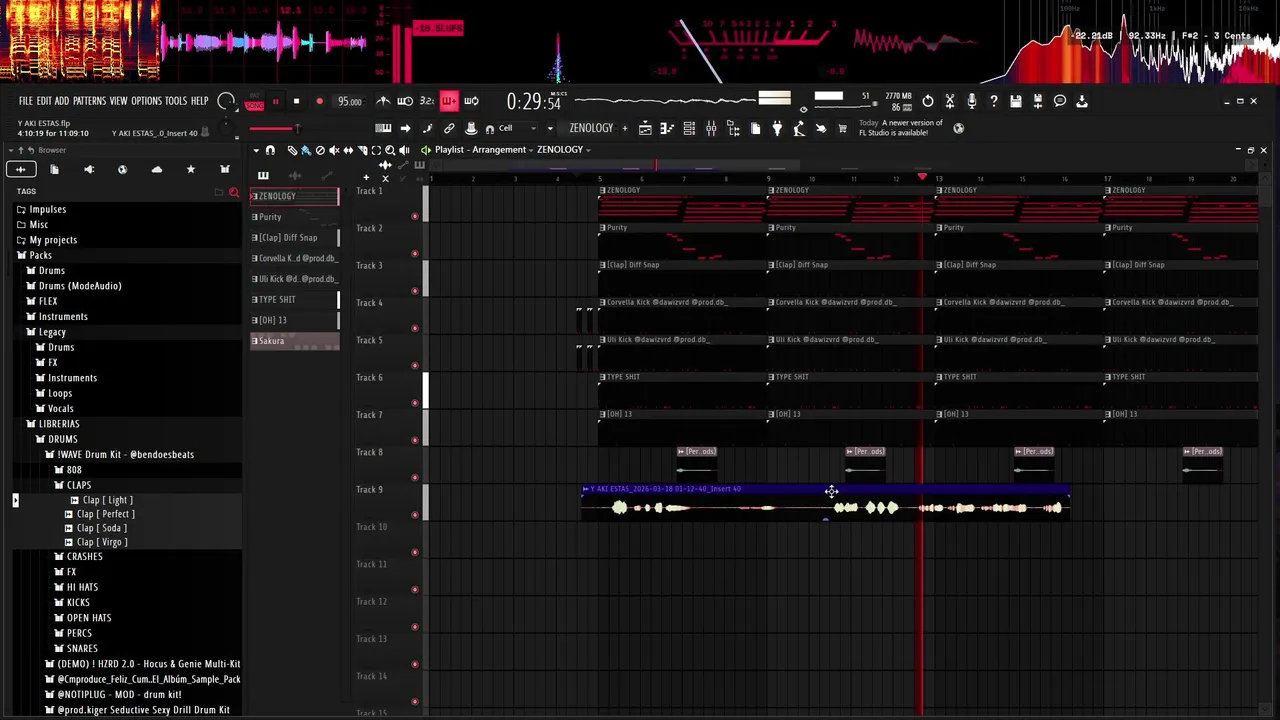Collapse the Packs folder in browser
The height and width of the screenshot is (720, 1280).
click(40, 255)
